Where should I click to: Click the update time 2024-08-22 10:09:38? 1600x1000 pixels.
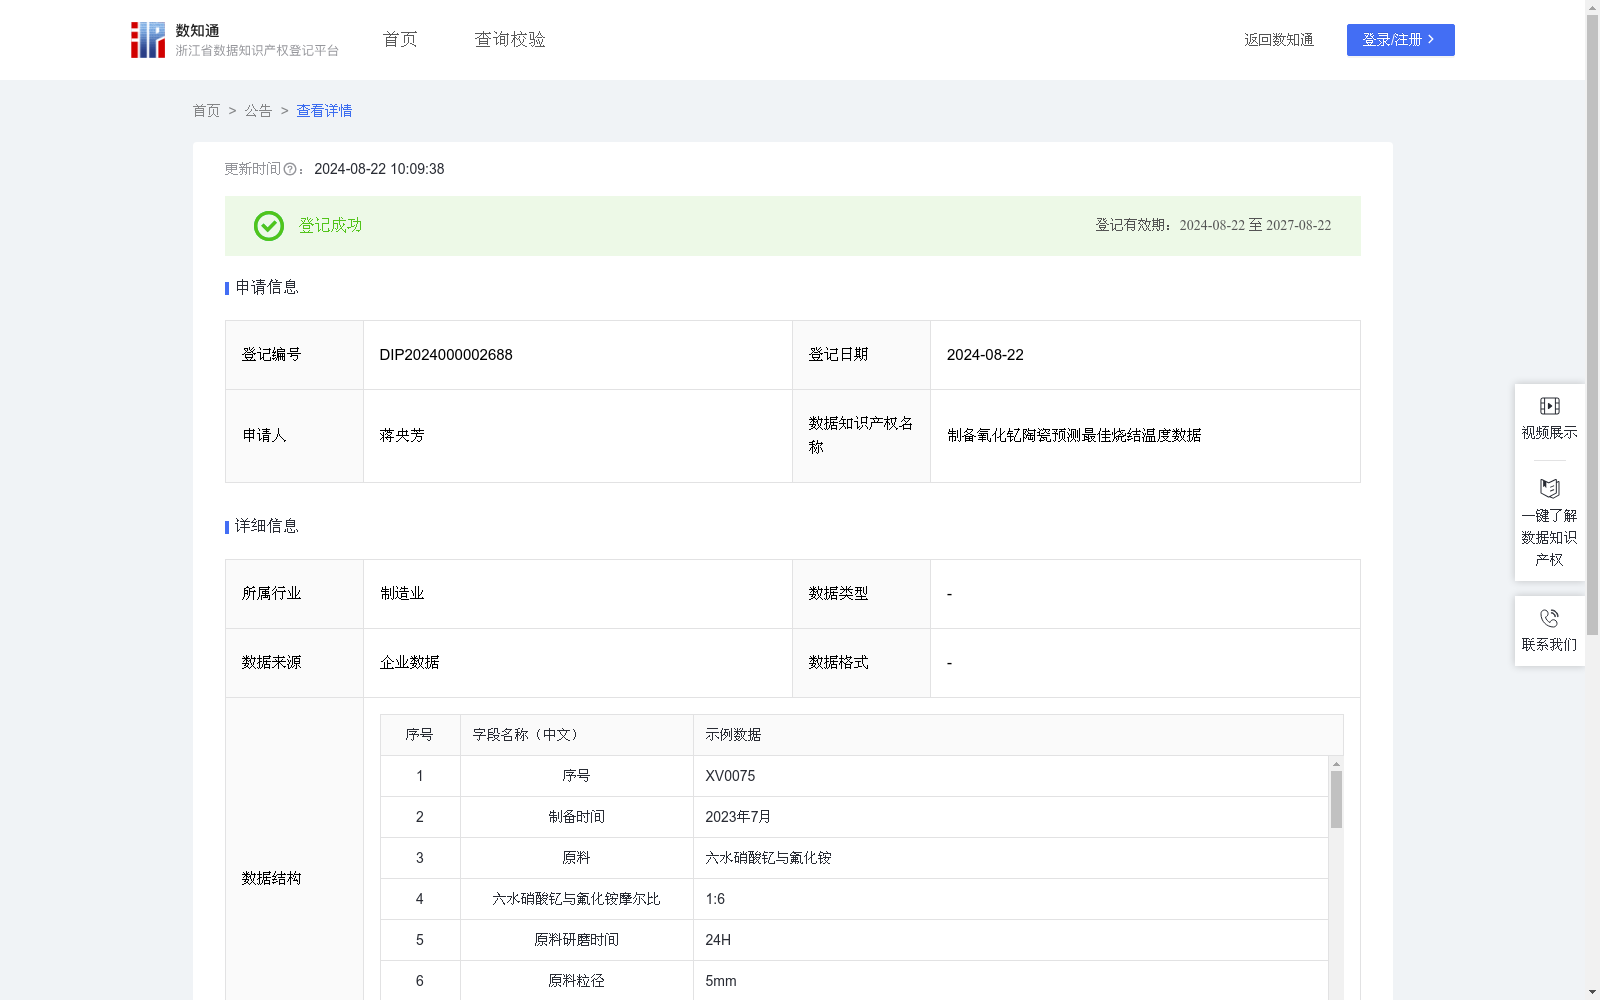379,170
